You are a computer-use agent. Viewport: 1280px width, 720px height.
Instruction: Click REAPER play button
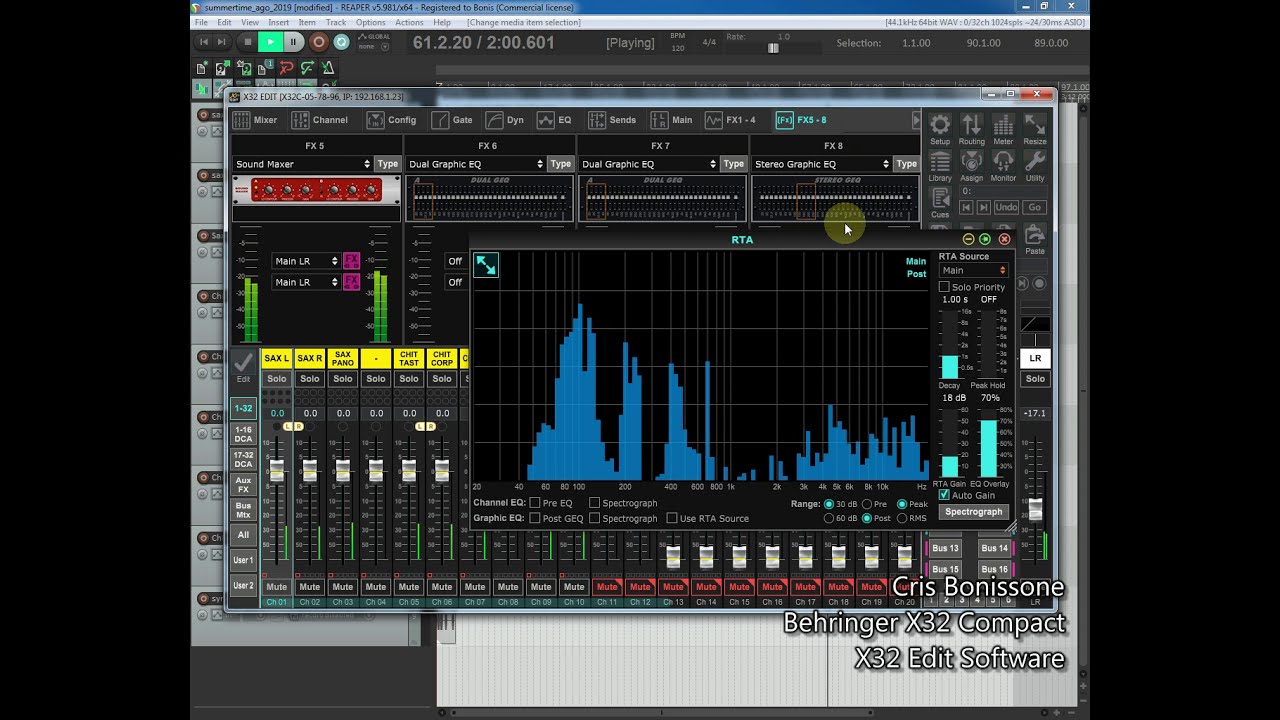pyautogui.click(x=270, y=42)
